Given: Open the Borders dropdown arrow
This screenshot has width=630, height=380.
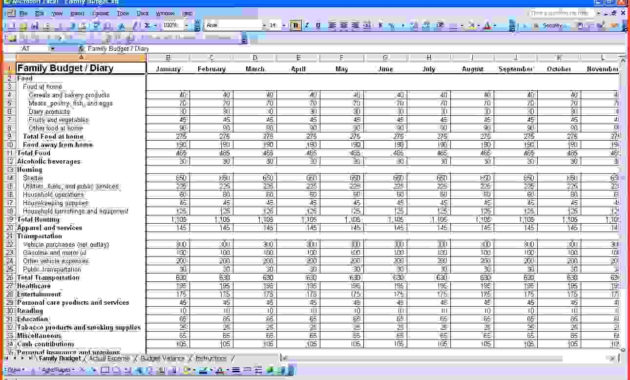Looking at the screenshot, I should (x=462, y=26).
